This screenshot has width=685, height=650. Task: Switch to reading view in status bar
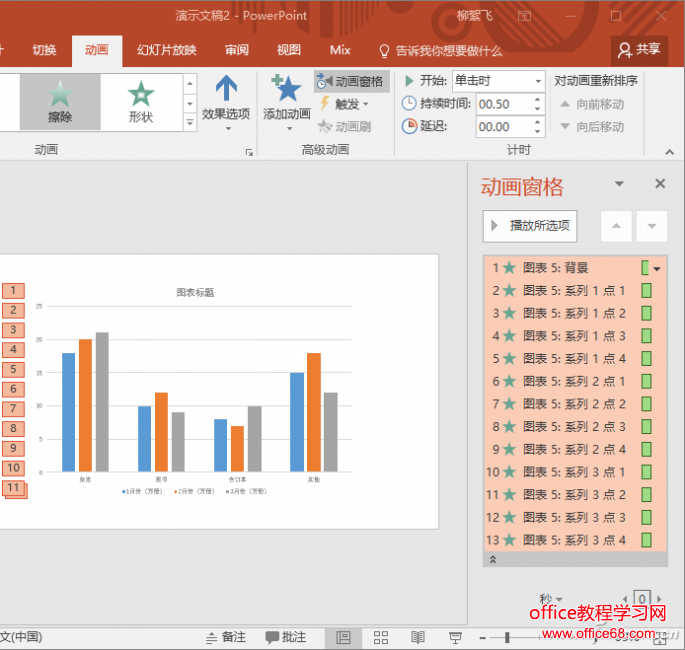418,637
